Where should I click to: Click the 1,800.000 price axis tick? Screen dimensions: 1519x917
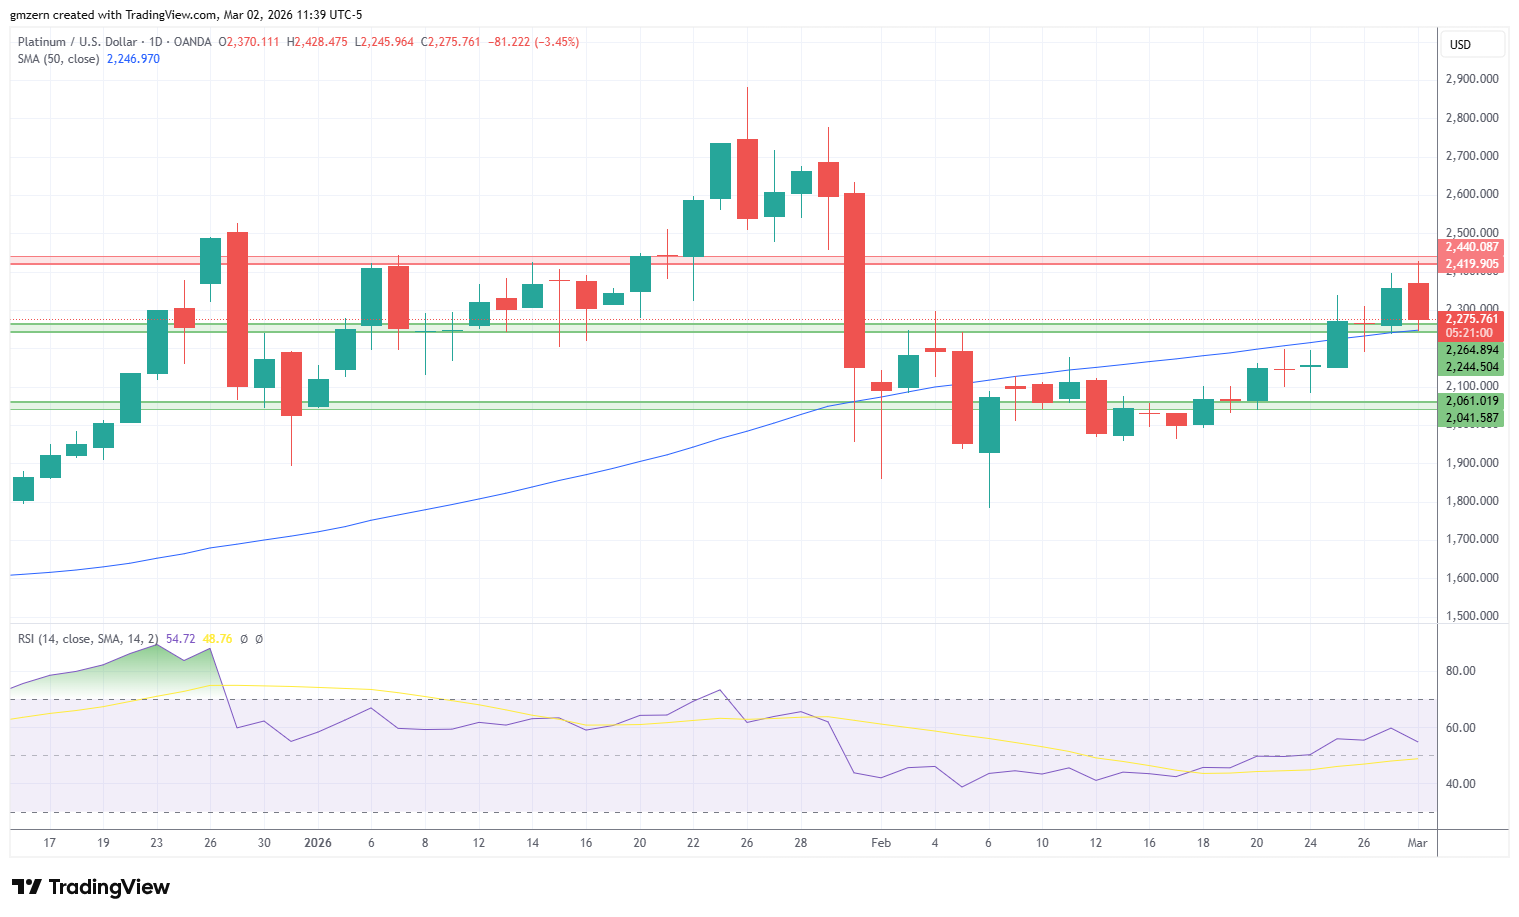pyautogui.click(x=1472, y=501)
